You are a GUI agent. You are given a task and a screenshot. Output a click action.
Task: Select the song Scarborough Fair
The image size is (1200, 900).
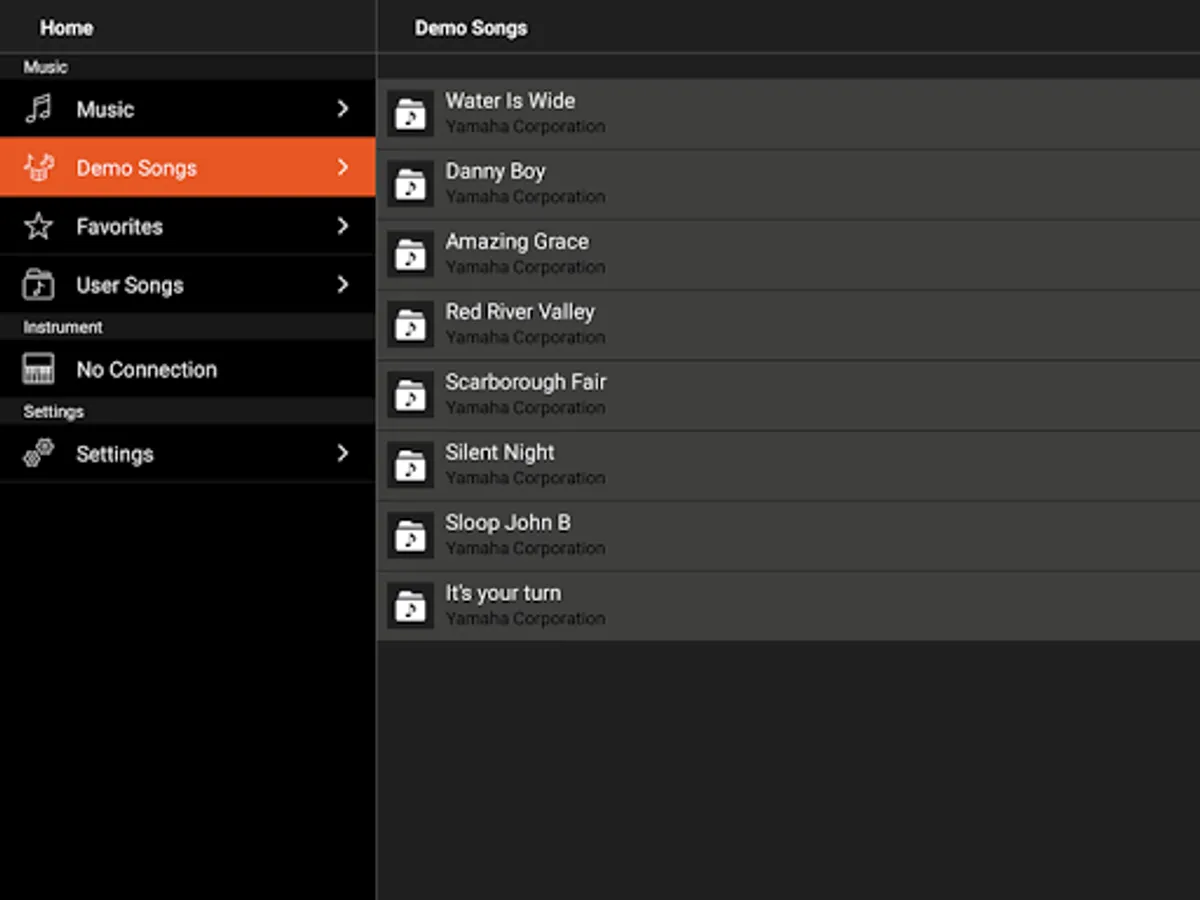click(x=788, y=395)
